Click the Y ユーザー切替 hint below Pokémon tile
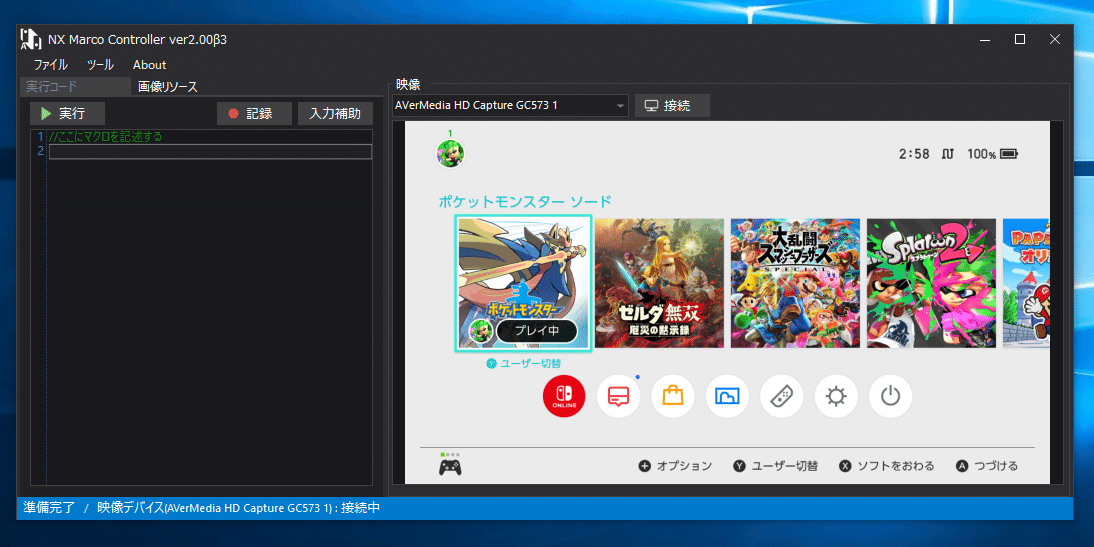This screenshot has height=547, width=1094. pos(524,364)
